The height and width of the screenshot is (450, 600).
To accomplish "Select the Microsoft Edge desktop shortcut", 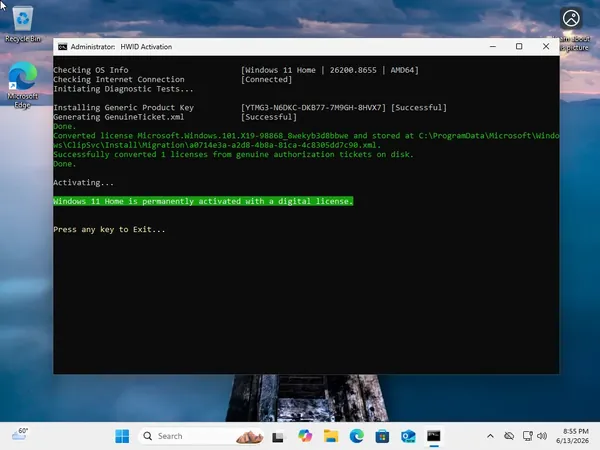I will 23,85.
